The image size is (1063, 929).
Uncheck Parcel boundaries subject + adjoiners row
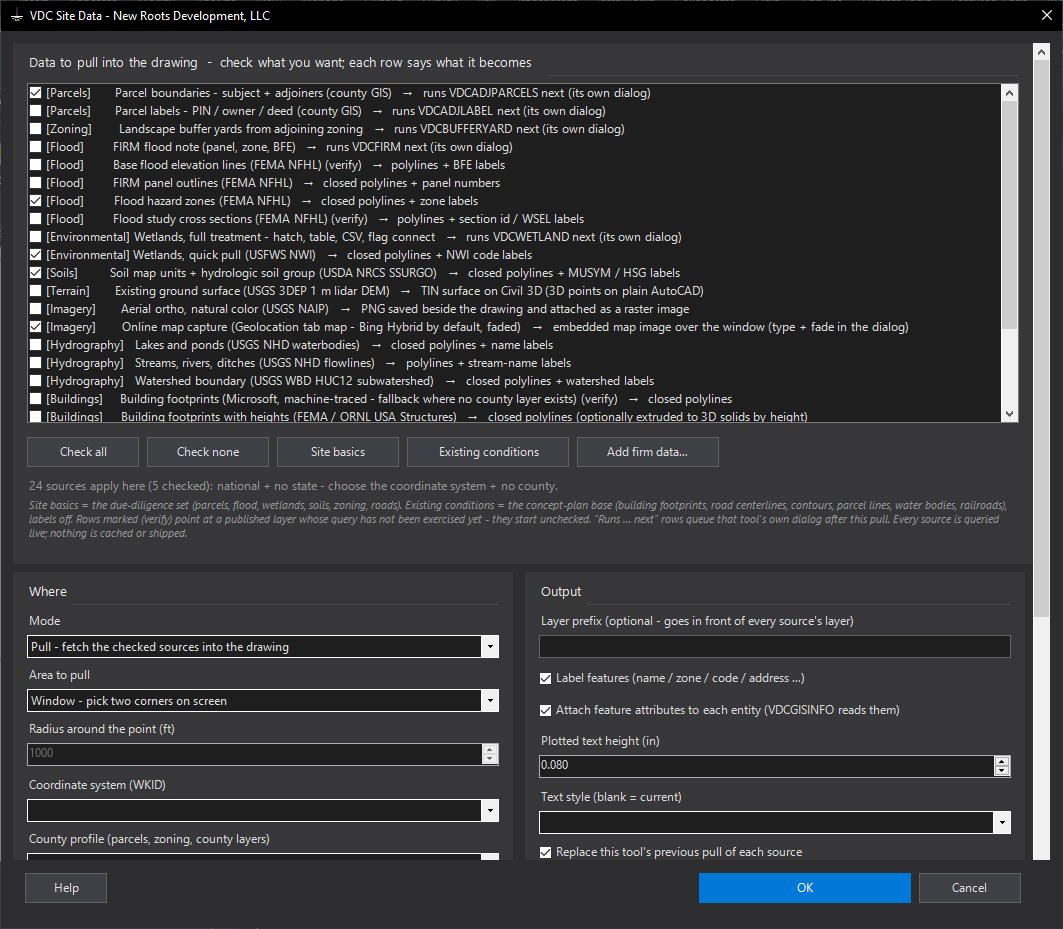35,93
